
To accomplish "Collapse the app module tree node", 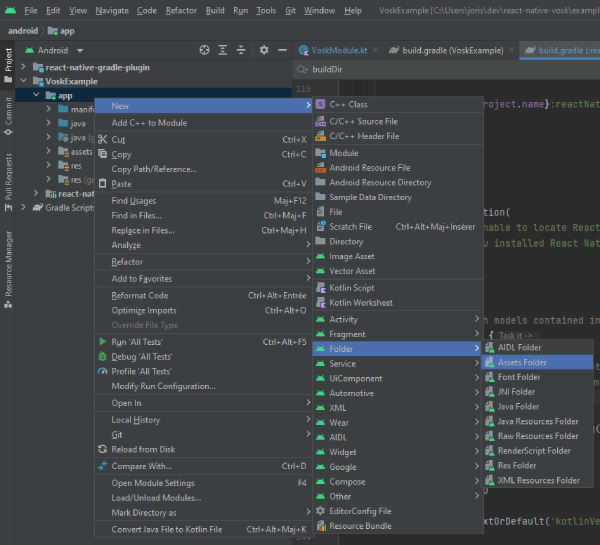I will (36, 95).
